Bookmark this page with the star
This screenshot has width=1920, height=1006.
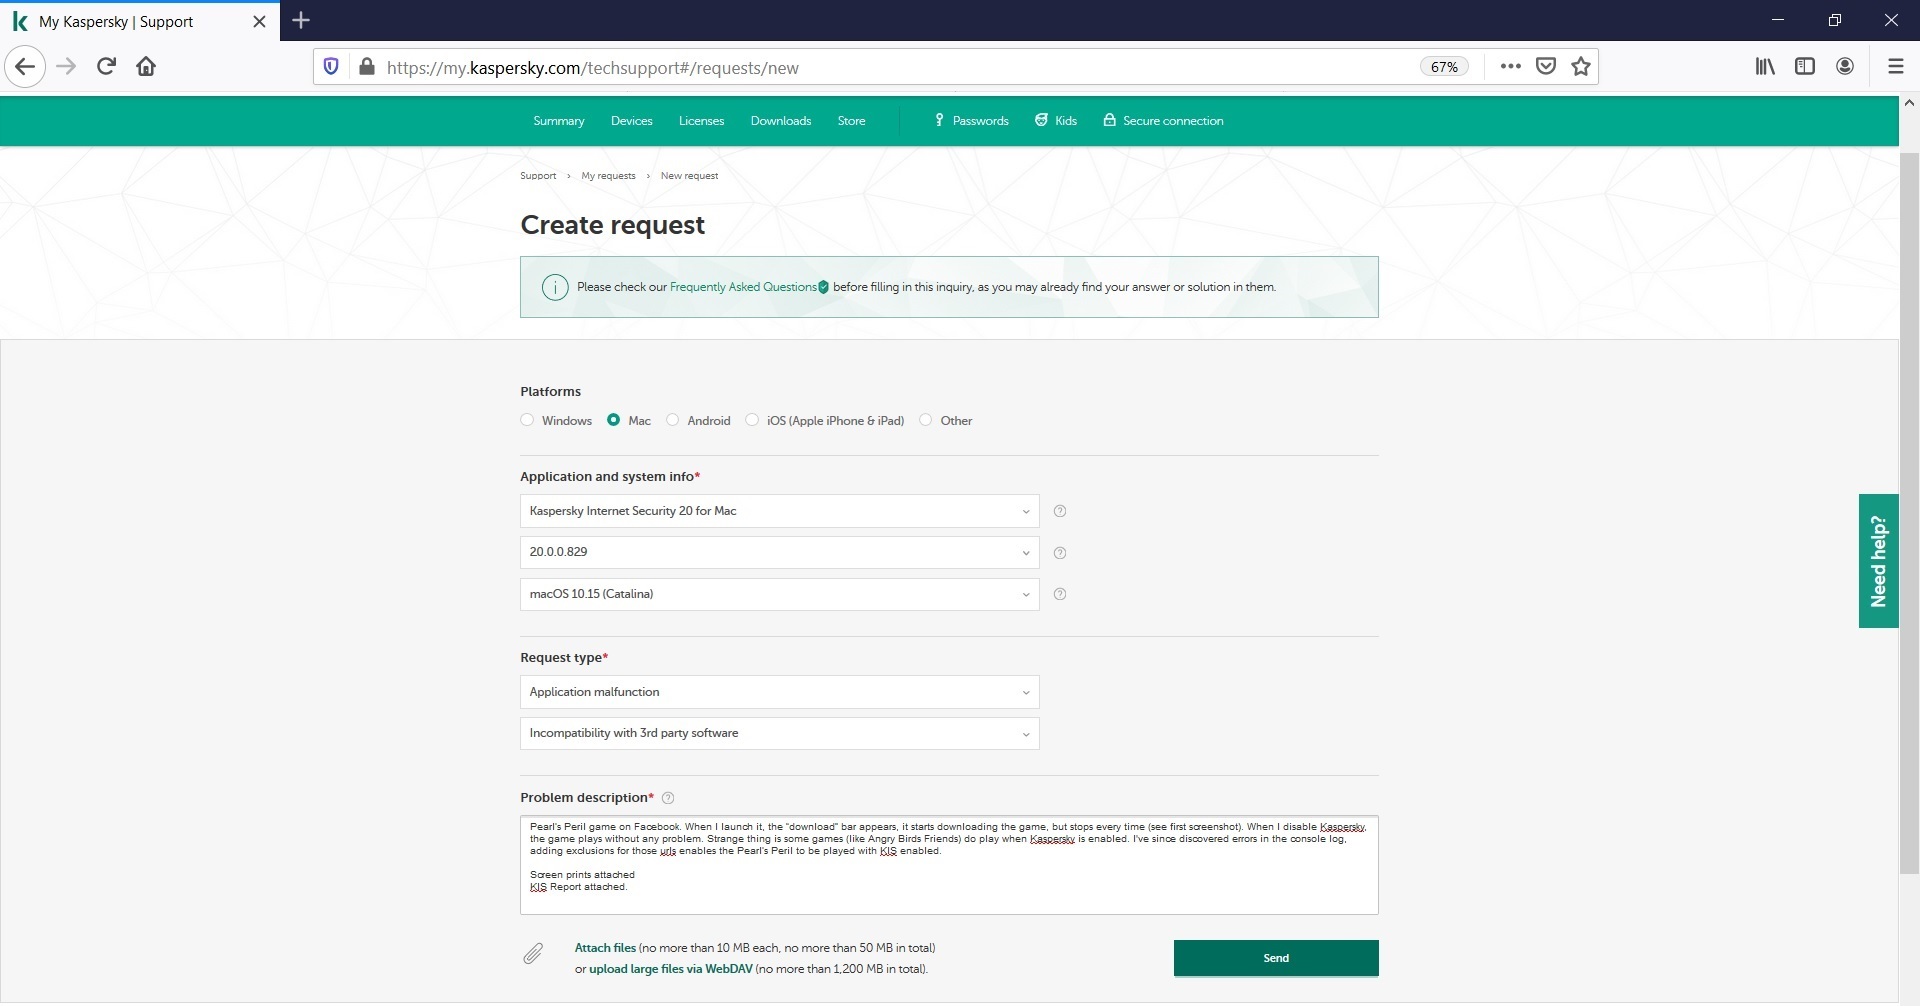click(x=1581, y=67)
